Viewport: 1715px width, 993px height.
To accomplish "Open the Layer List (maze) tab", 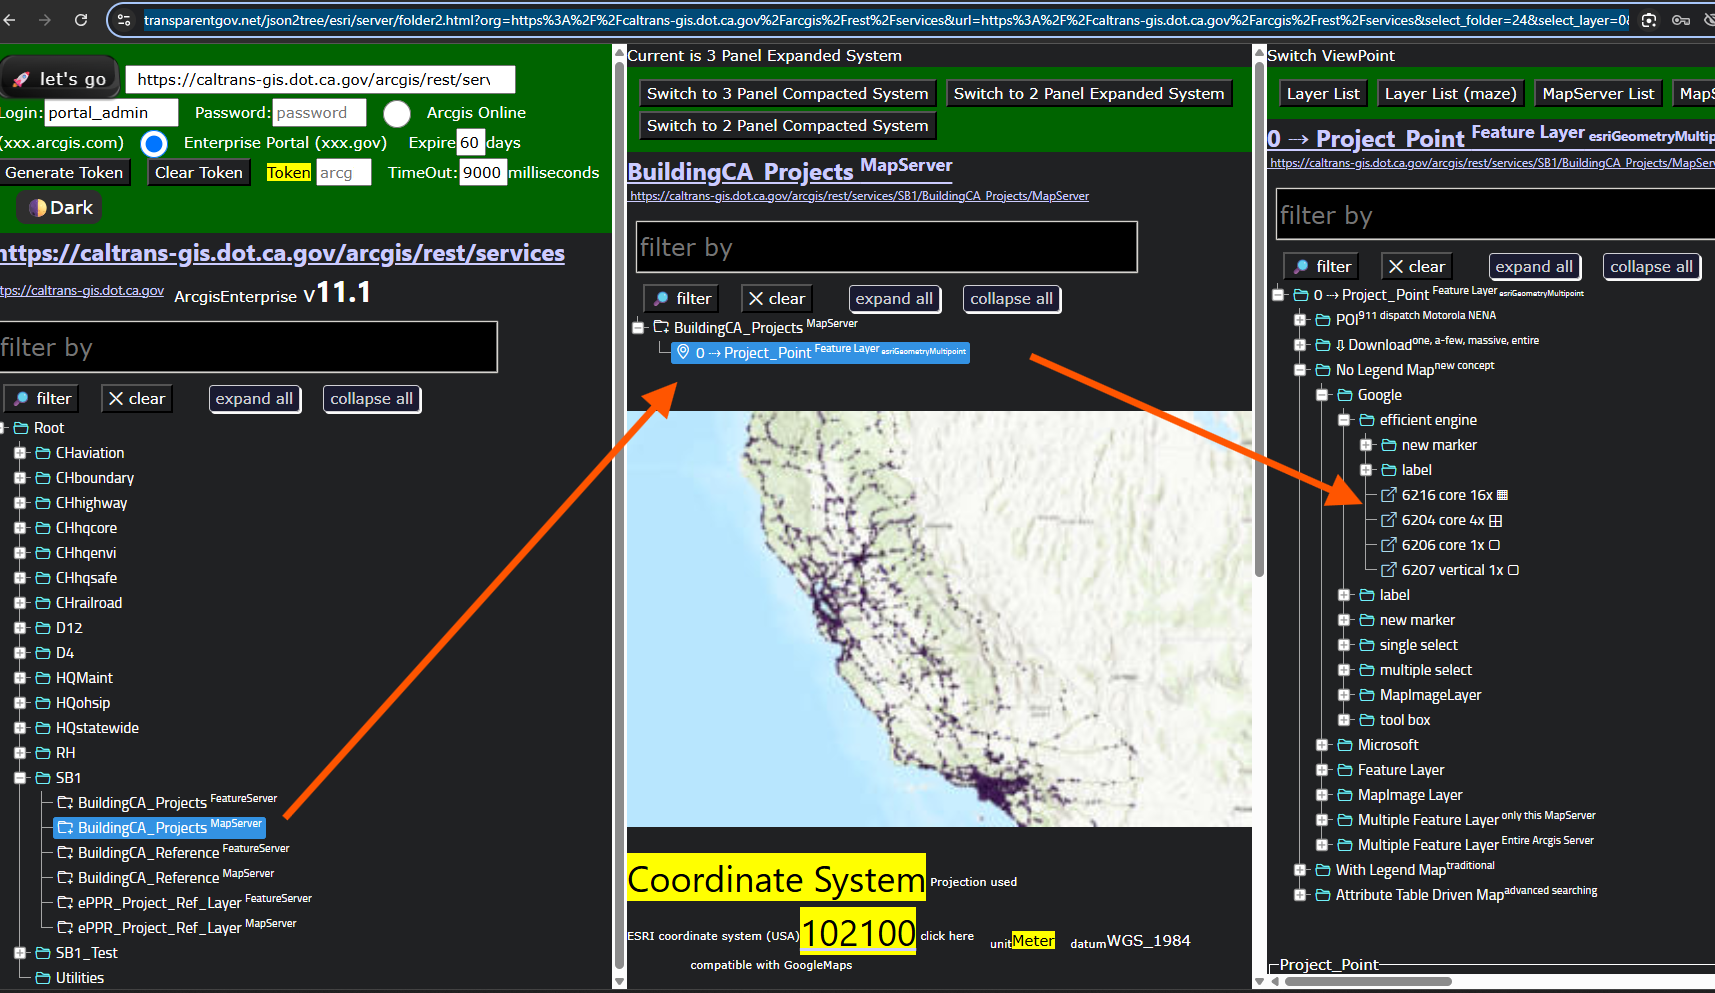I will coord(1450,94).
